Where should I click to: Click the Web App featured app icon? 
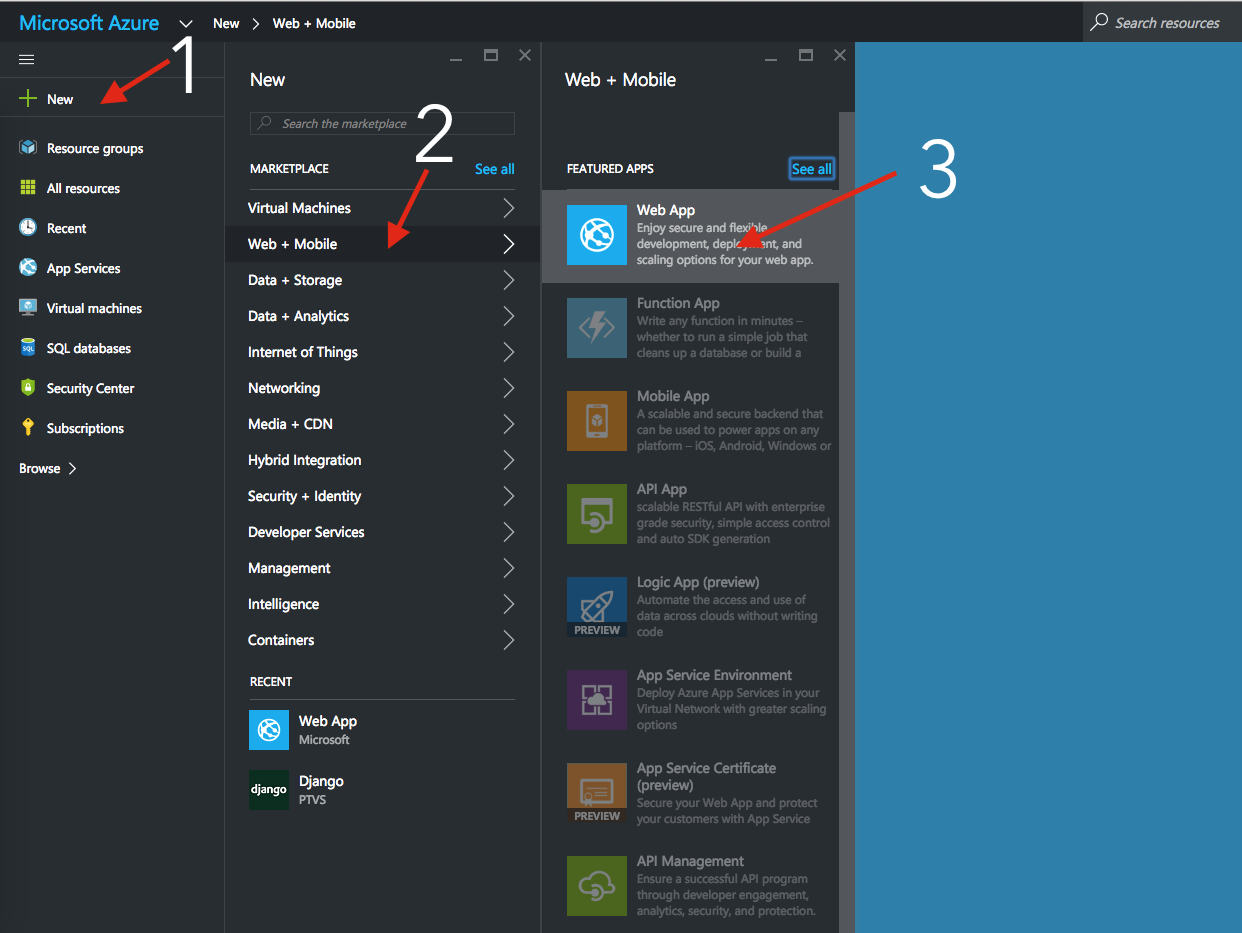[x=597, y=235]
